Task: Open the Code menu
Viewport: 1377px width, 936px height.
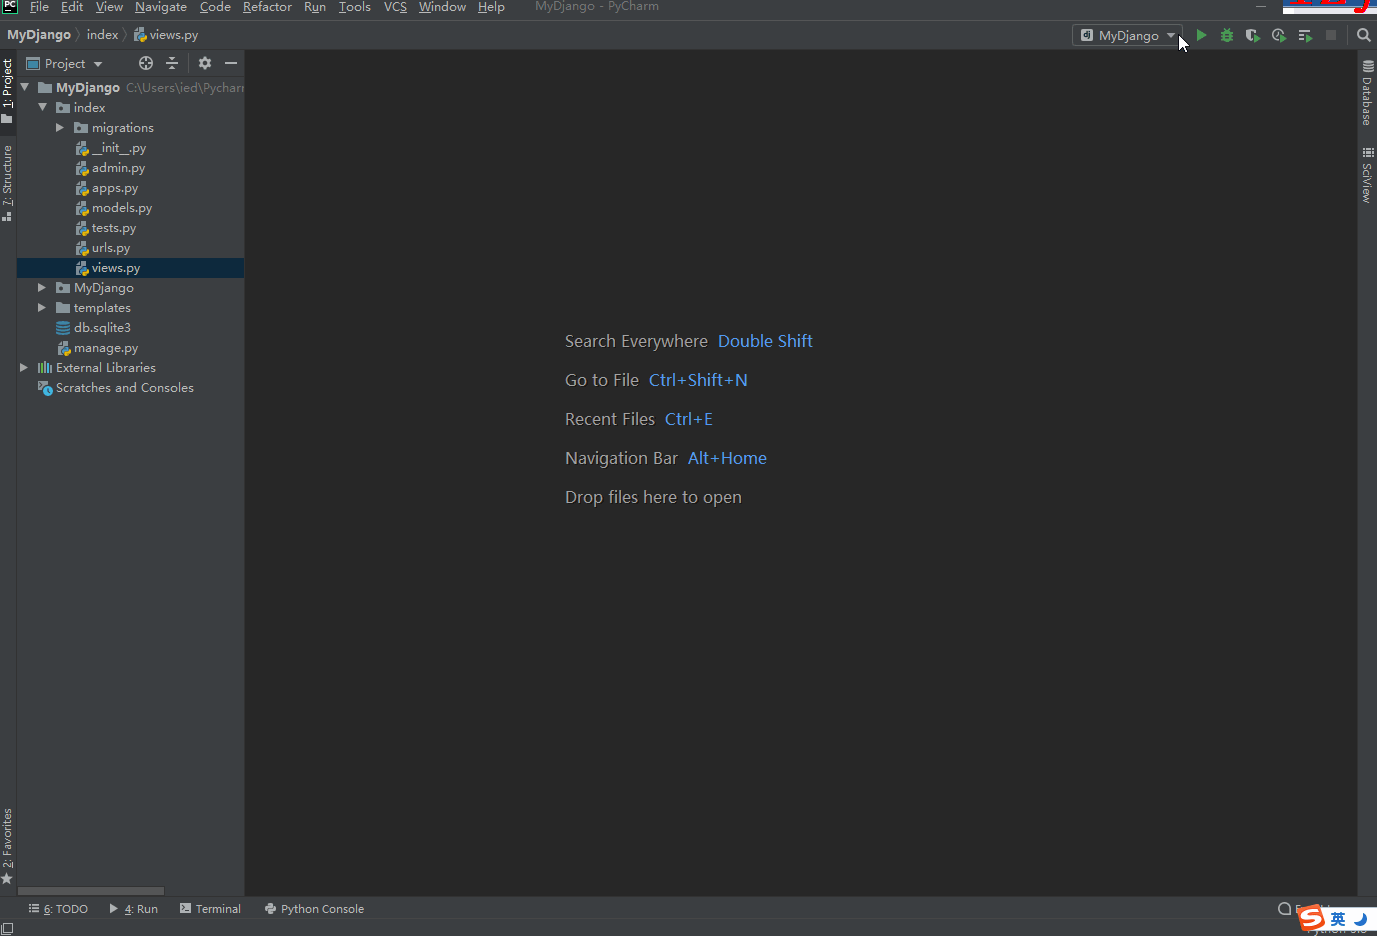Action: pyautogui.click(x=215, y=7)
